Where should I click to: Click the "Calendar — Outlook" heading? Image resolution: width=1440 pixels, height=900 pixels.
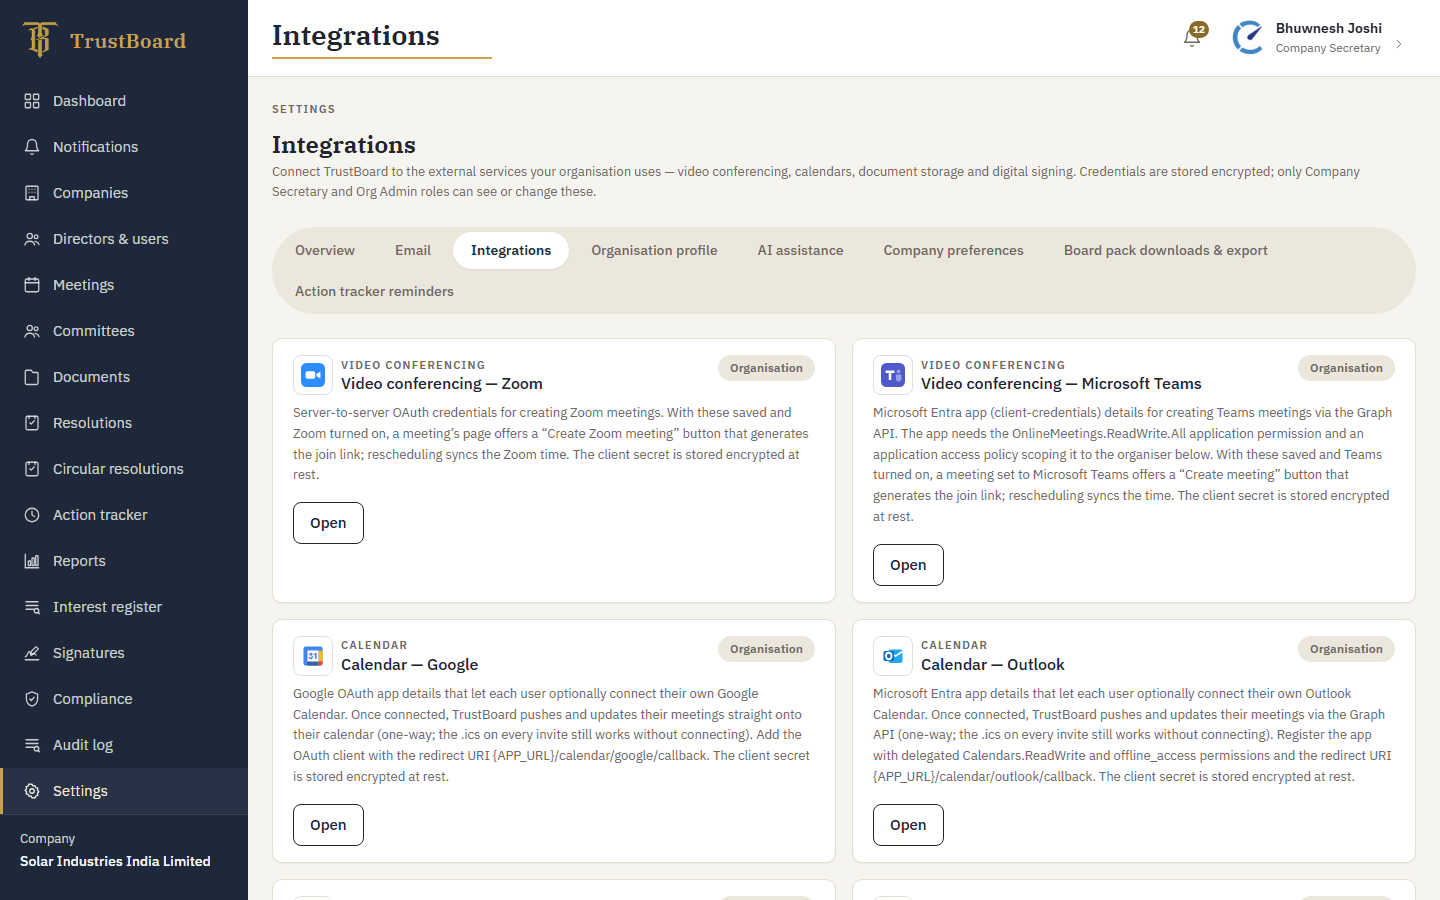tap(992, 665)
